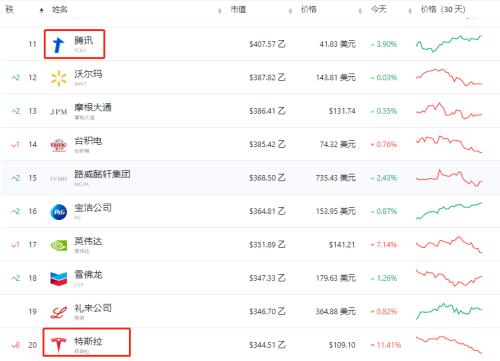Click market cap $386.41 亿
500x361 pixels.
point(267,111)
